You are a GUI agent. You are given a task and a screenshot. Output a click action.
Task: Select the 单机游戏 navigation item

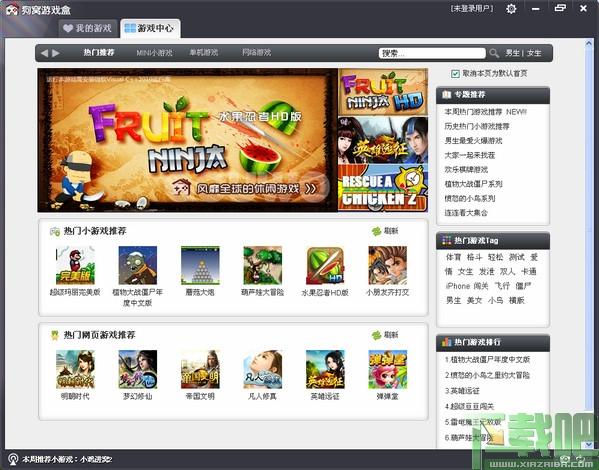tap(204, 53)
